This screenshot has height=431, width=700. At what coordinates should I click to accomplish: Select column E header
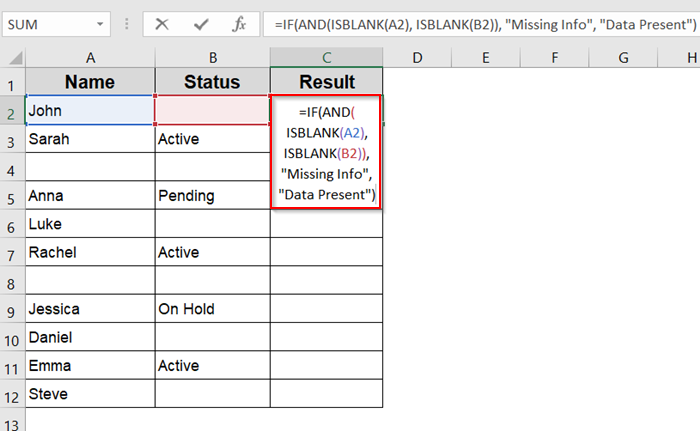[x=486, y=58]
